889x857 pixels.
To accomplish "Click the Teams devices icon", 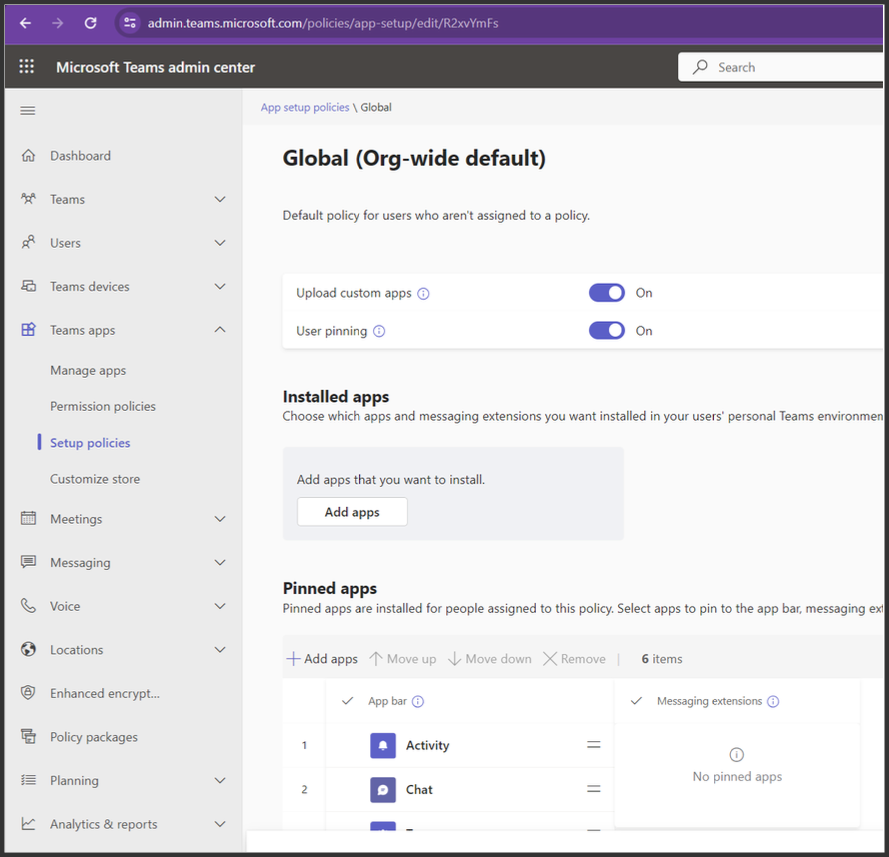I will pyautogui.click(x=28, y=286).
